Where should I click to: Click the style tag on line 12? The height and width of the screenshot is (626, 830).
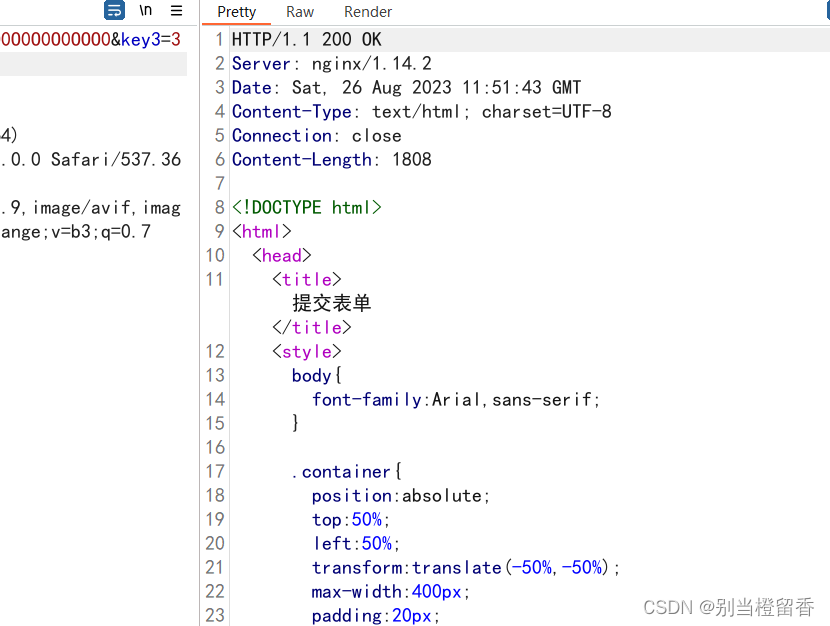306,351
